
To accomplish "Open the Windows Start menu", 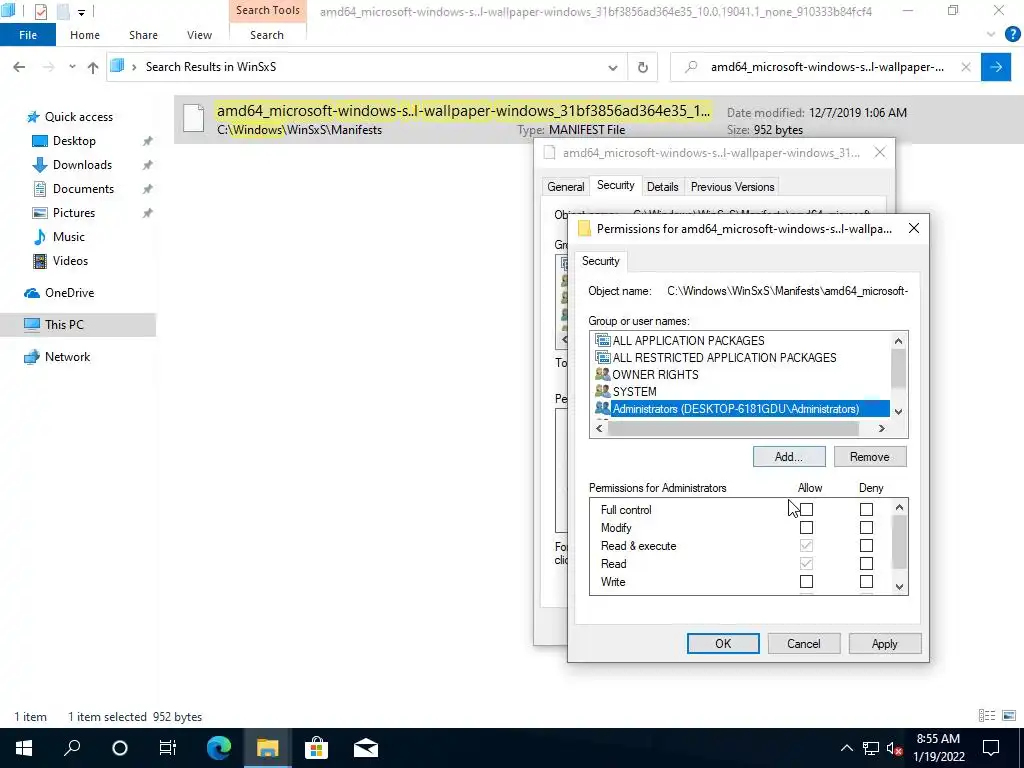I will 24,748.
